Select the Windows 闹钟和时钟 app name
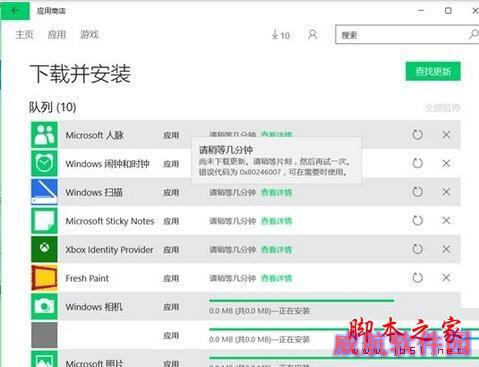The width and height of the screenshot is (479, 367). click(107, 164)
